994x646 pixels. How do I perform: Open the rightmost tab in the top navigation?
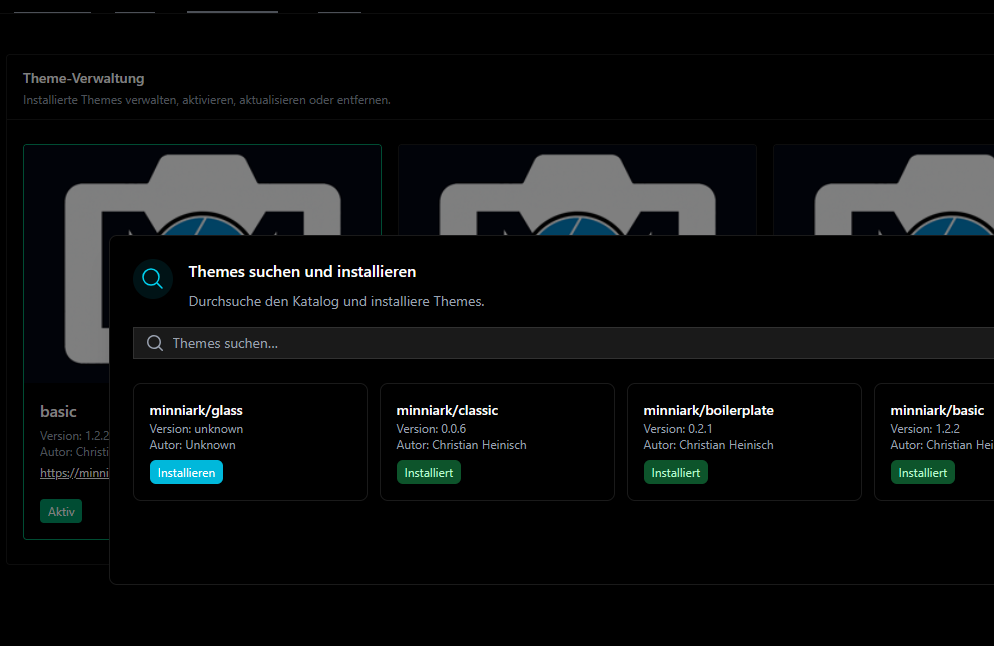339,5
